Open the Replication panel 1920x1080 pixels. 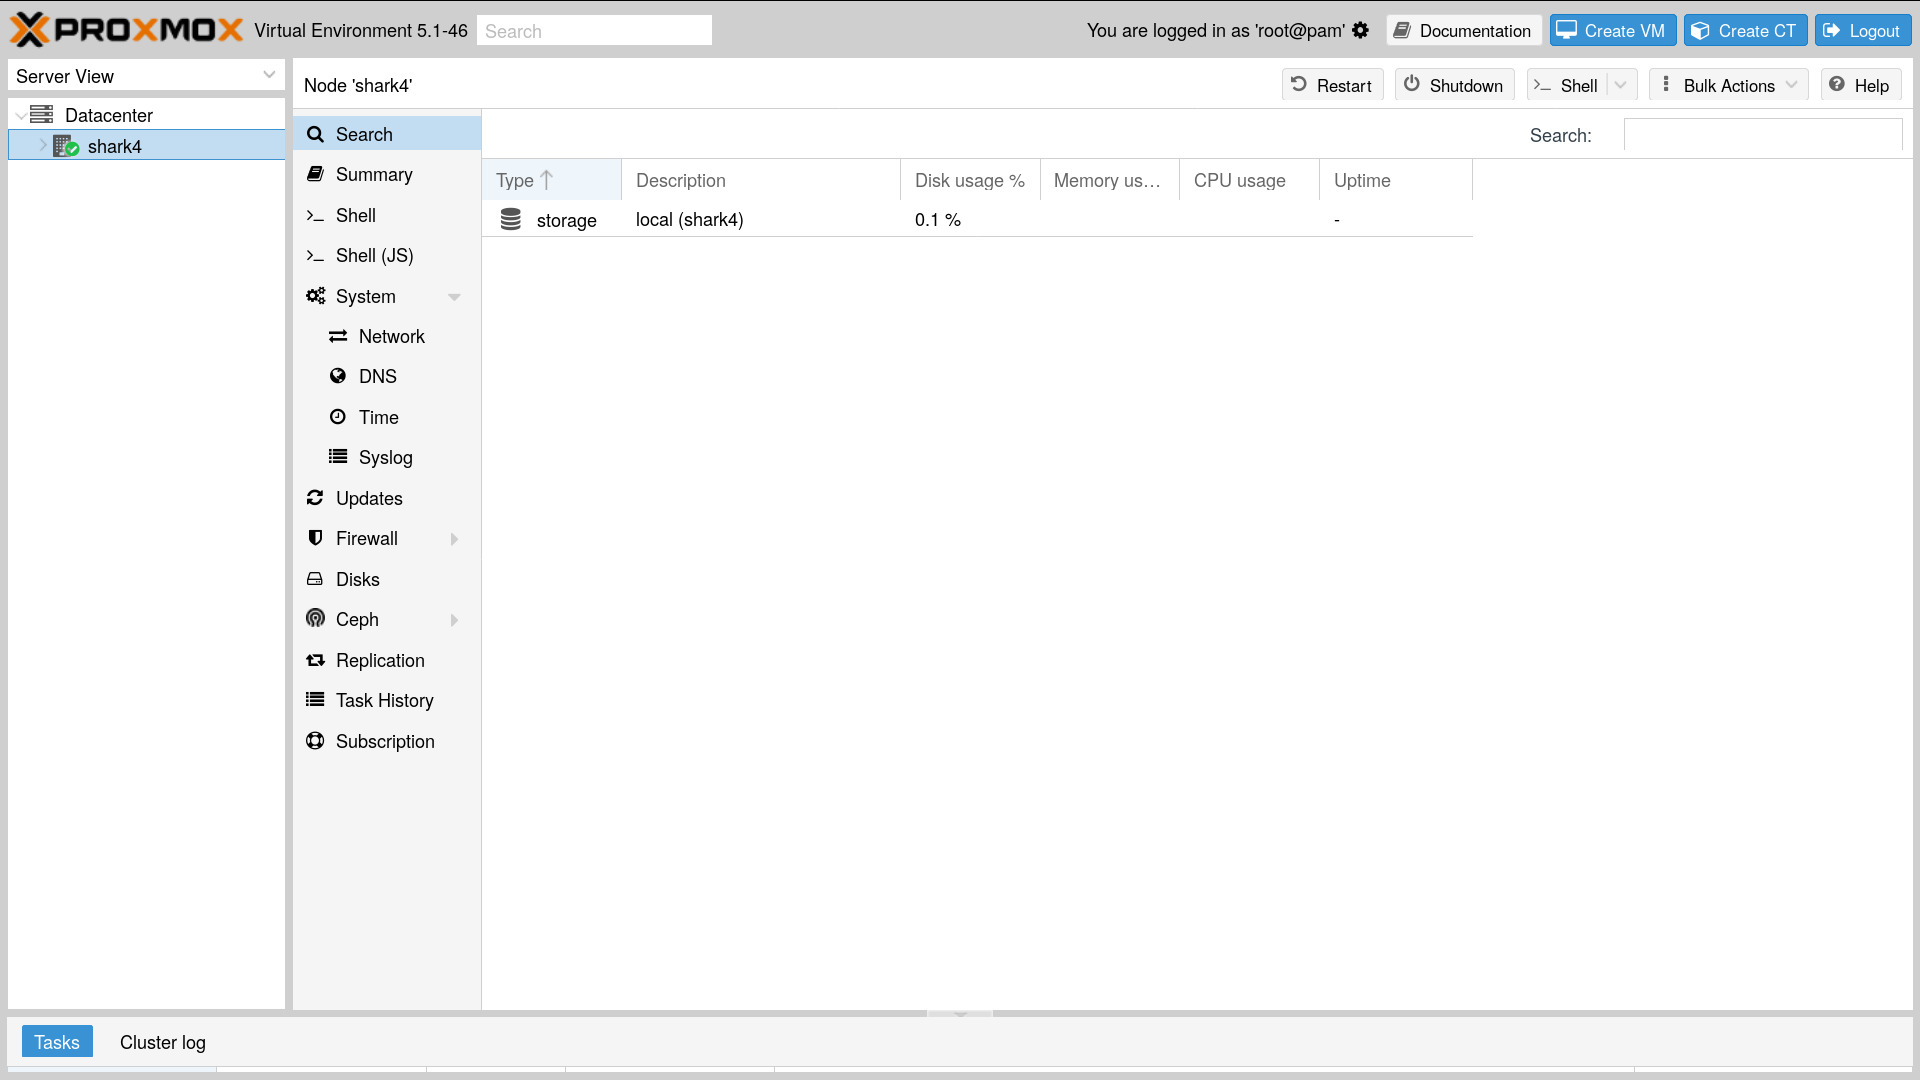pyautogui.click(x=379, y=660)
